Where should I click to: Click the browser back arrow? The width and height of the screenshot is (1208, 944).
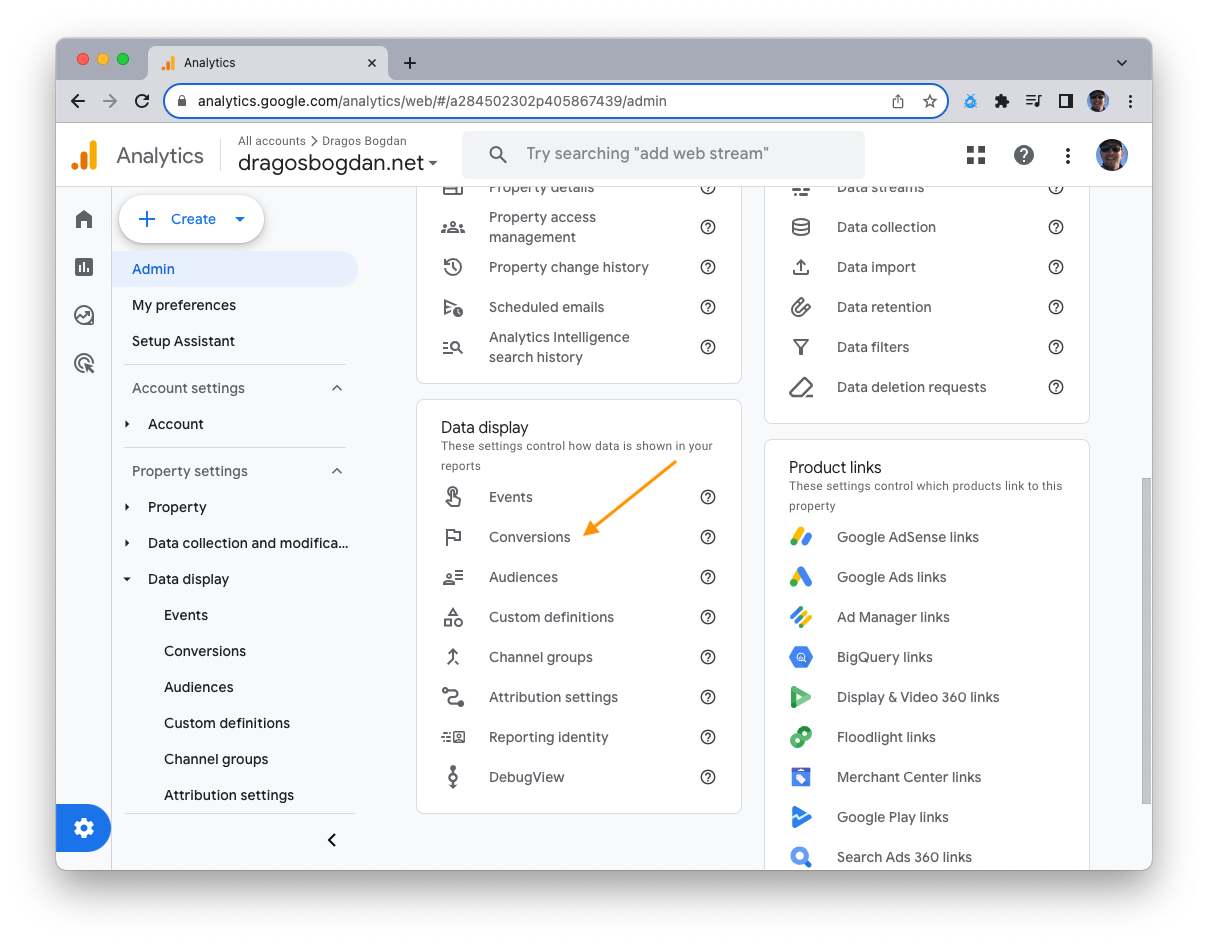[x=78, y=101]
